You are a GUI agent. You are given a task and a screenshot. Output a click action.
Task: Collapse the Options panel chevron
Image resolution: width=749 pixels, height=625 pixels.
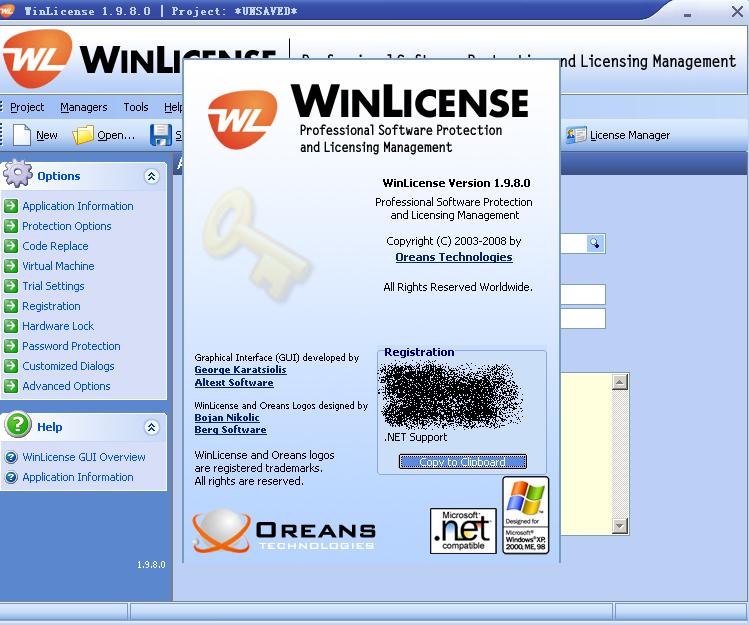(x=151, y=176)
